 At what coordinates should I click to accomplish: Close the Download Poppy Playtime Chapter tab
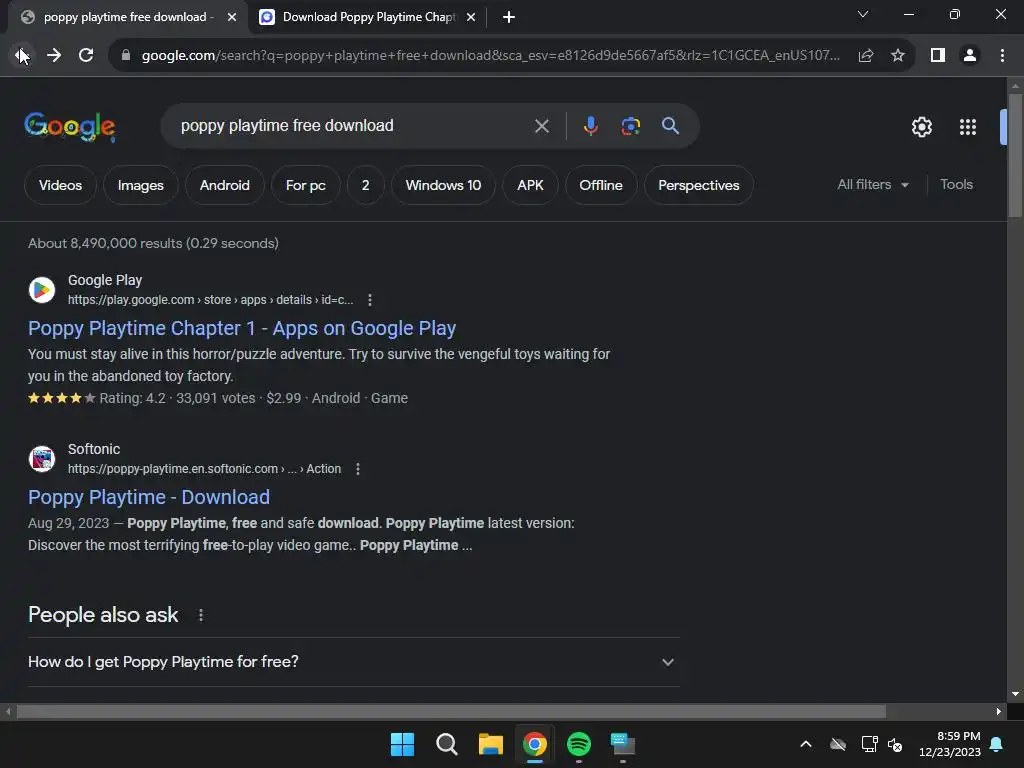pyautogui.click(x=470, y=17)
